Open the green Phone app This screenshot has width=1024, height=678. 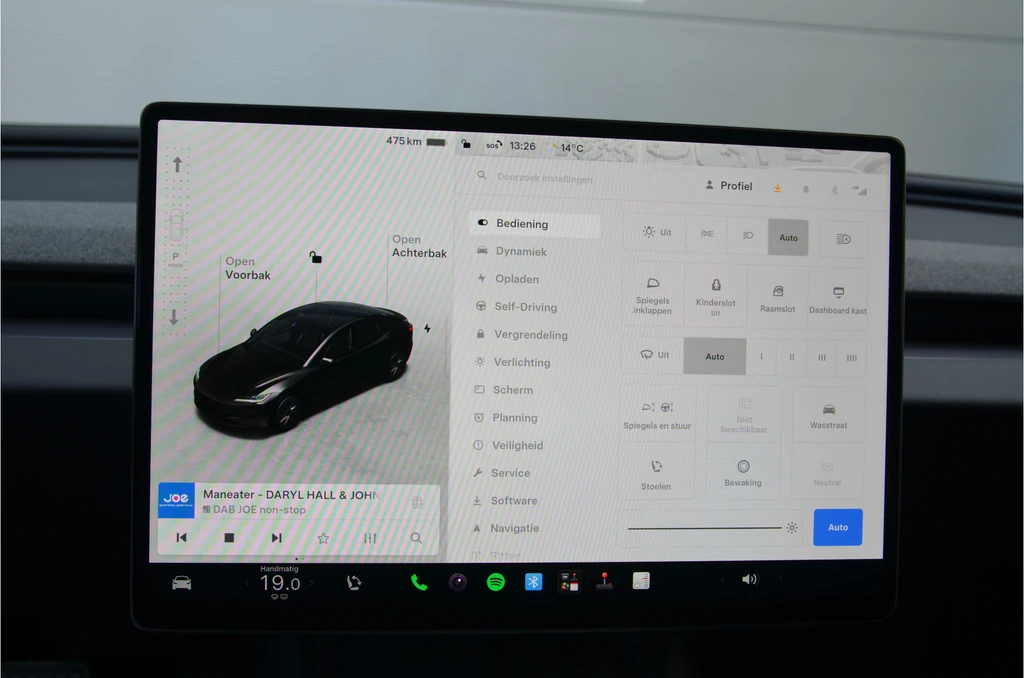coord(419,582)
